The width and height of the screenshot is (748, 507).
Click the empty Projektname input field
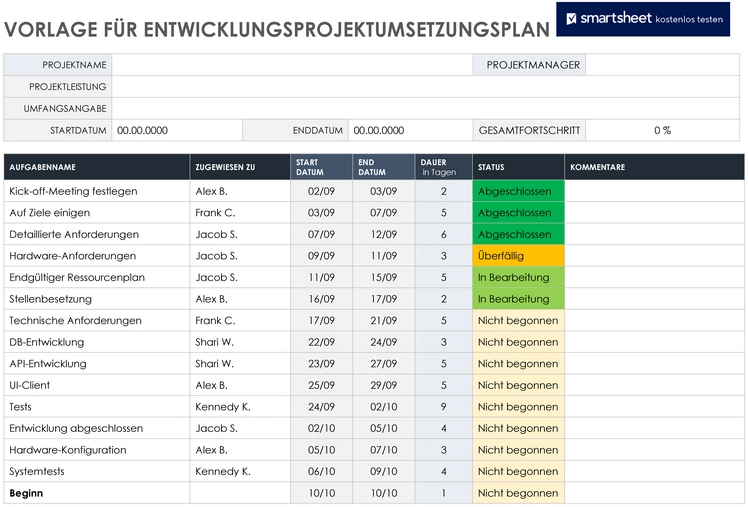point(292,65)
